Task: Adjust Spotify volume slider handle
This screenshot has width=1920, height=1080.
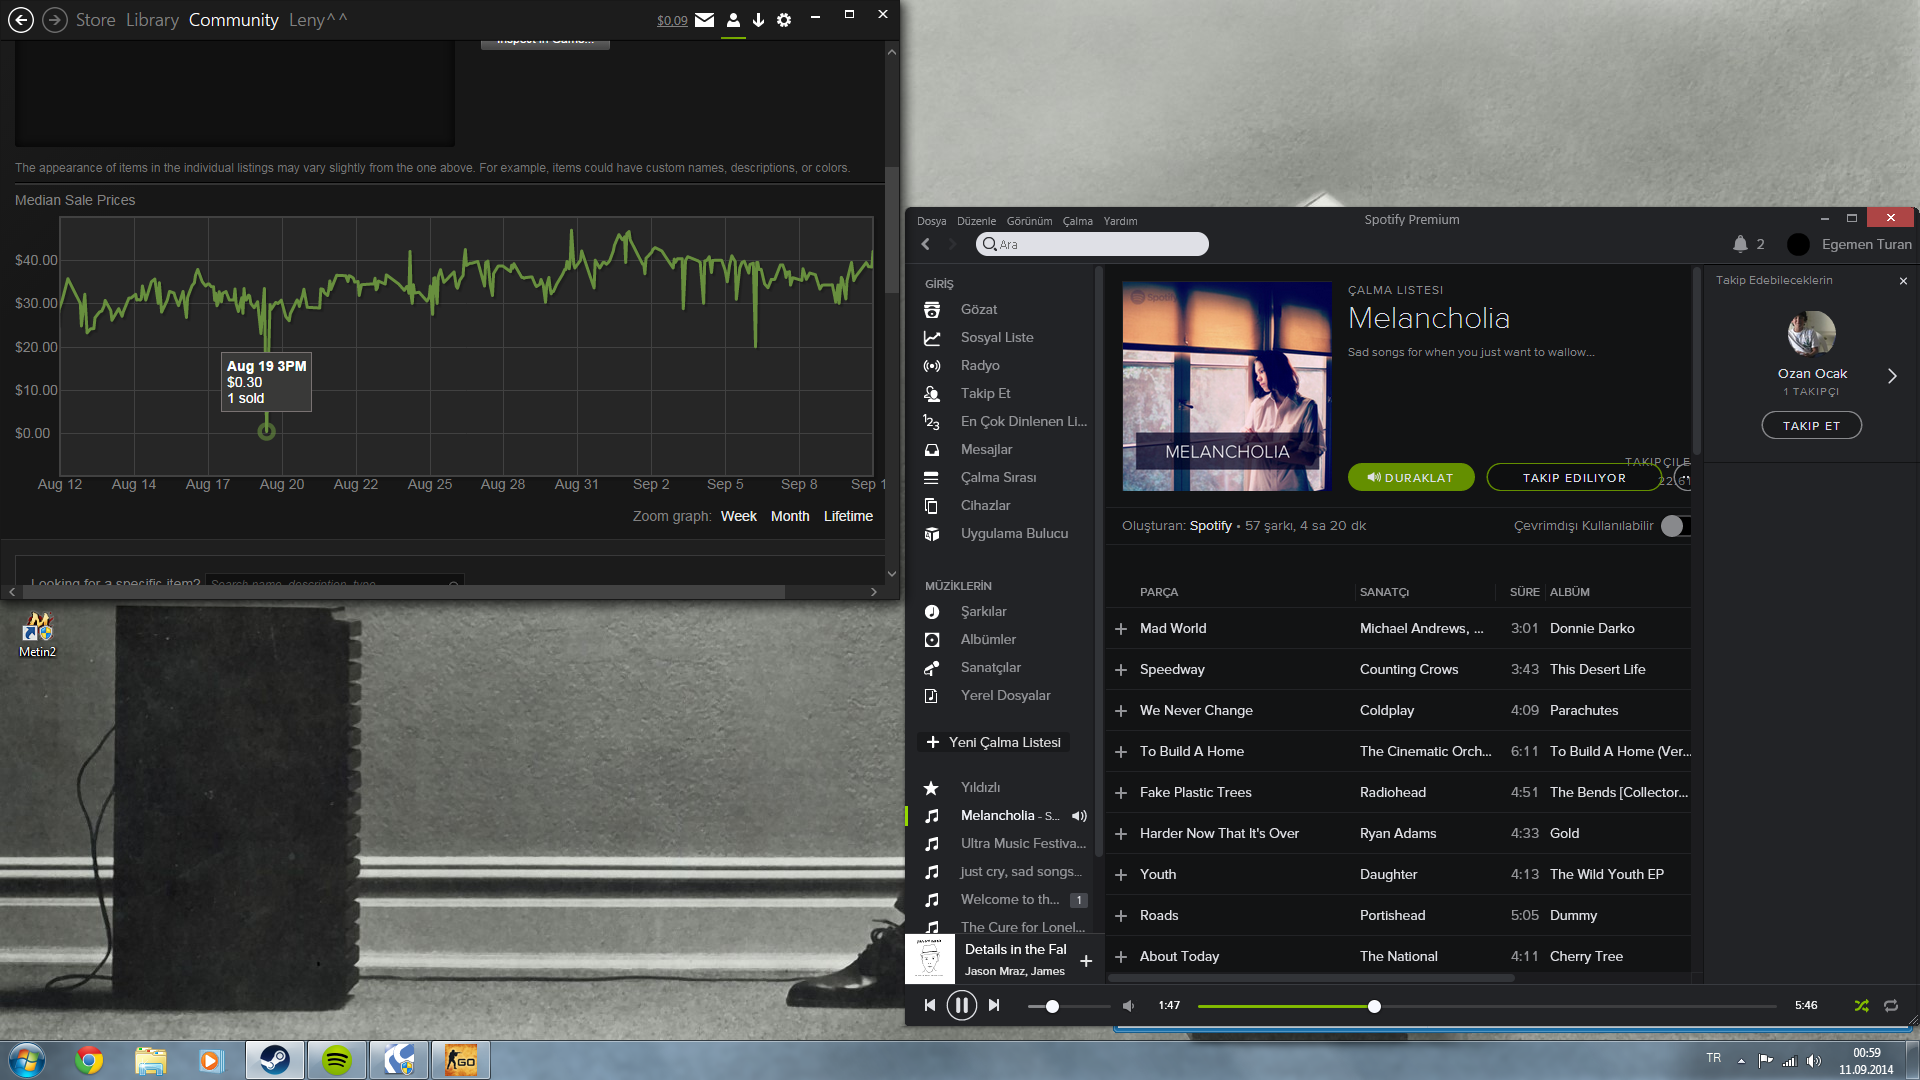Action: 1052,1006
